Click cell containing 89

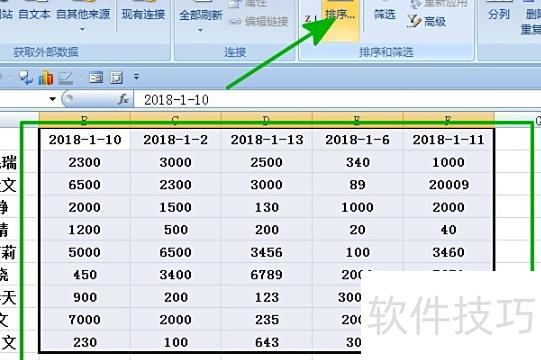357,185
